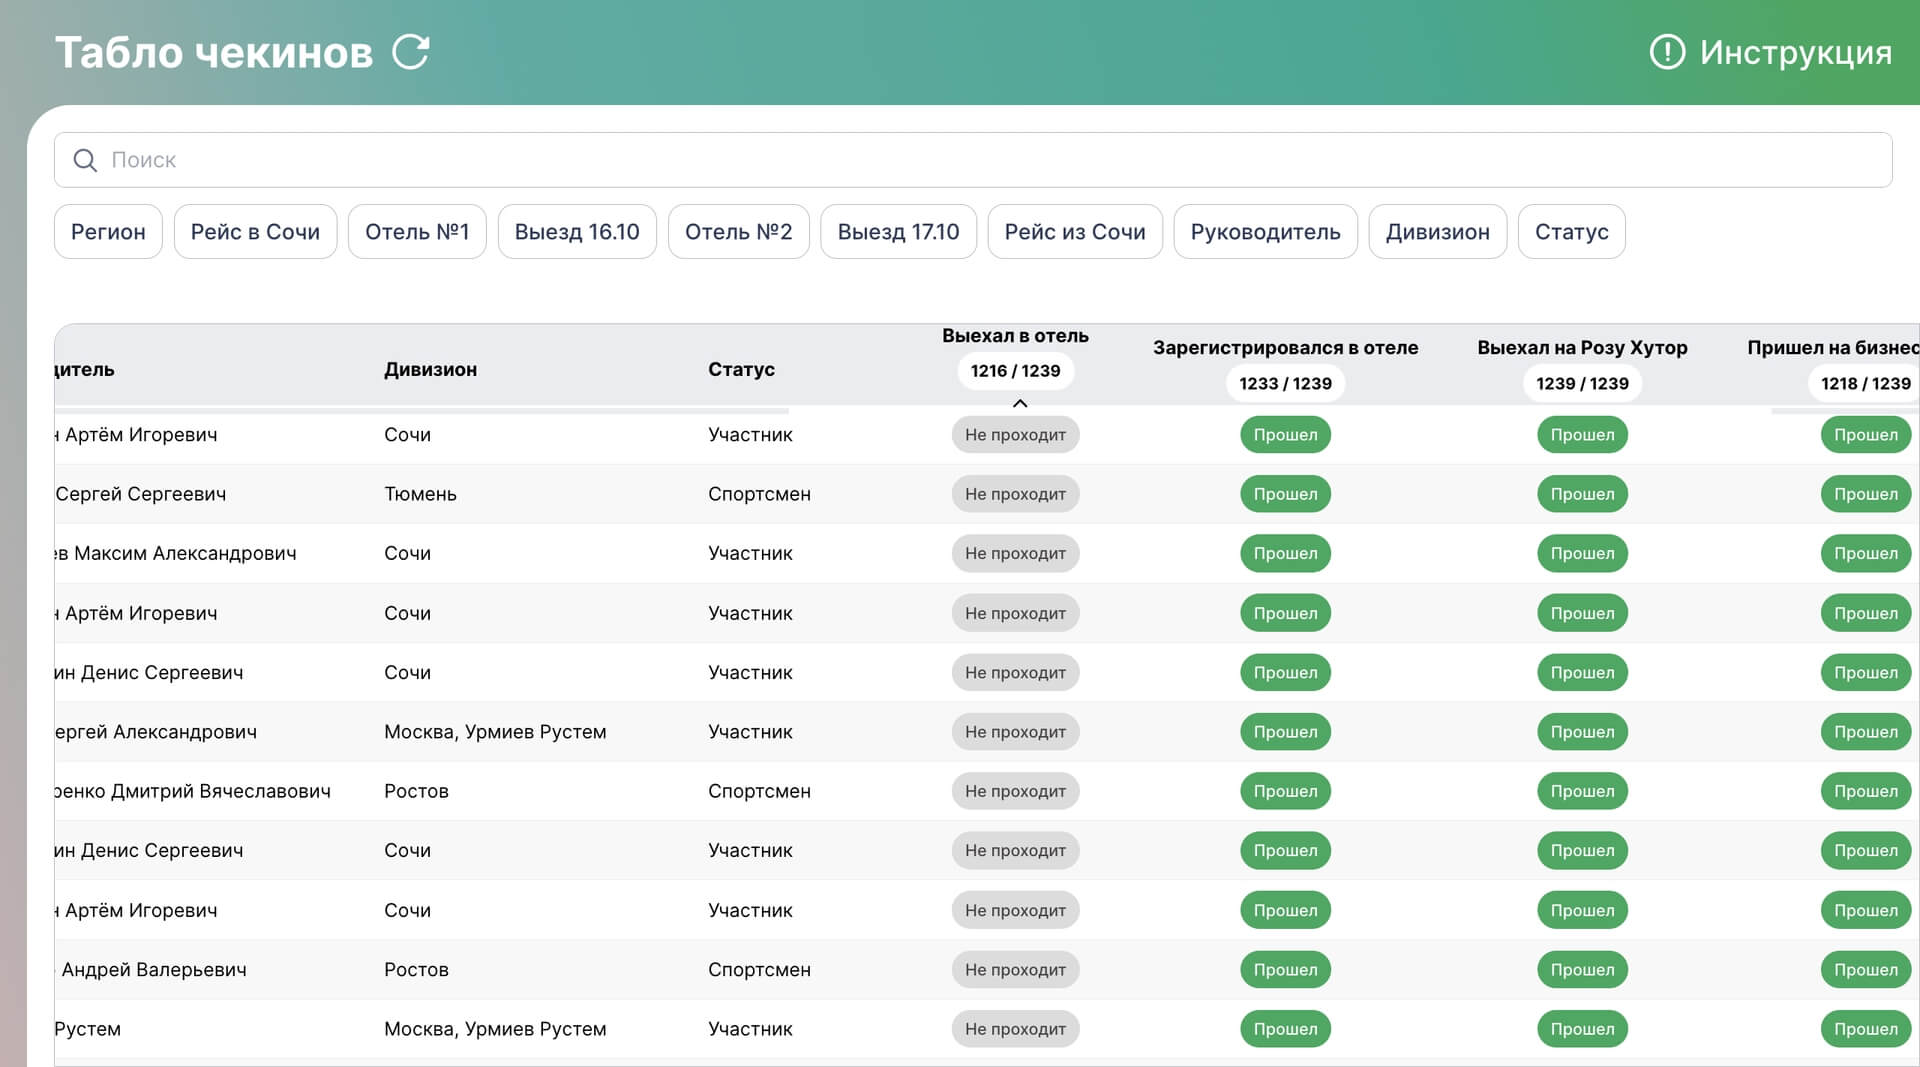Click the refresh icon next to Табло чекинов
Screen dimensions: 1920x1067
pyautogui.click(x=410, y=52)
